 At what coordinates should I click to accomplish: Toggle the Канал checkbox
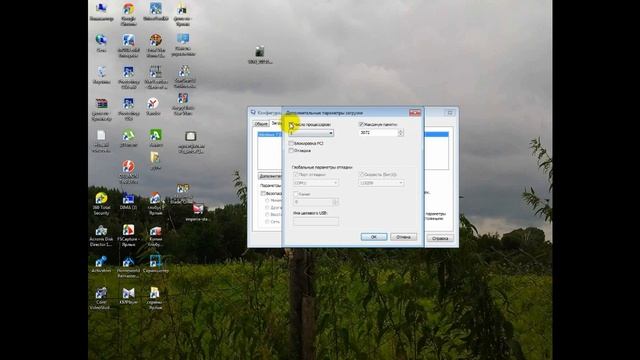coord(296,194)
